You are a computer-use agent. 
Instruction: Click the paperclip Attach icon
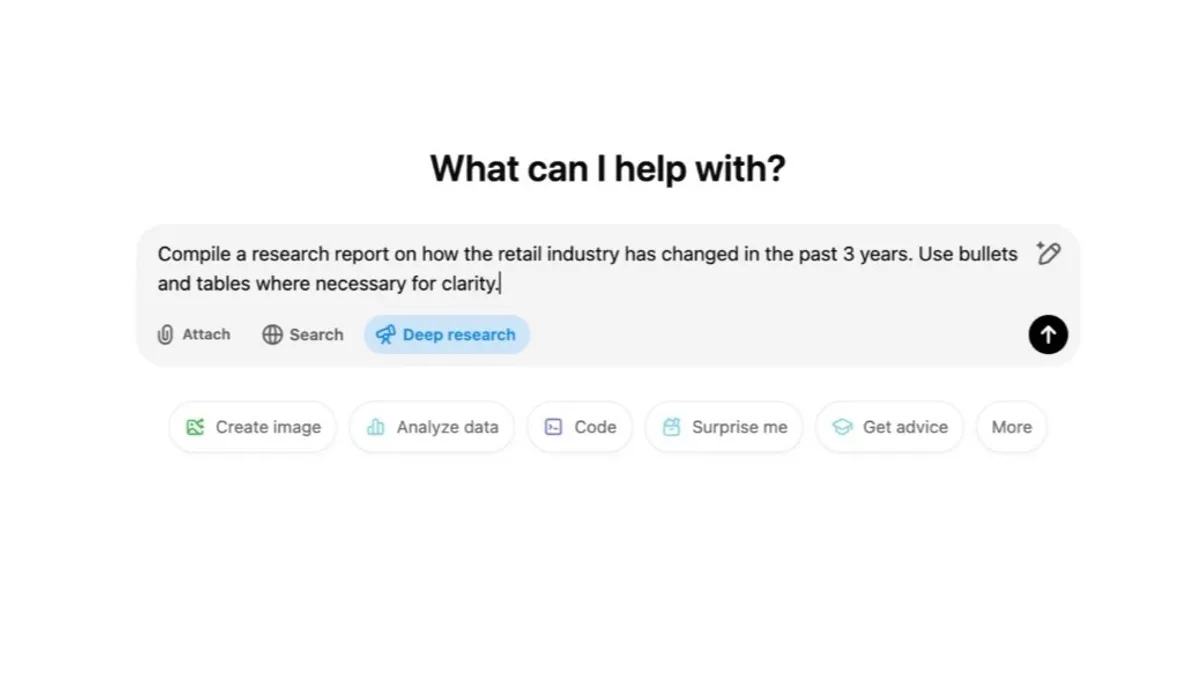[165, 335]
